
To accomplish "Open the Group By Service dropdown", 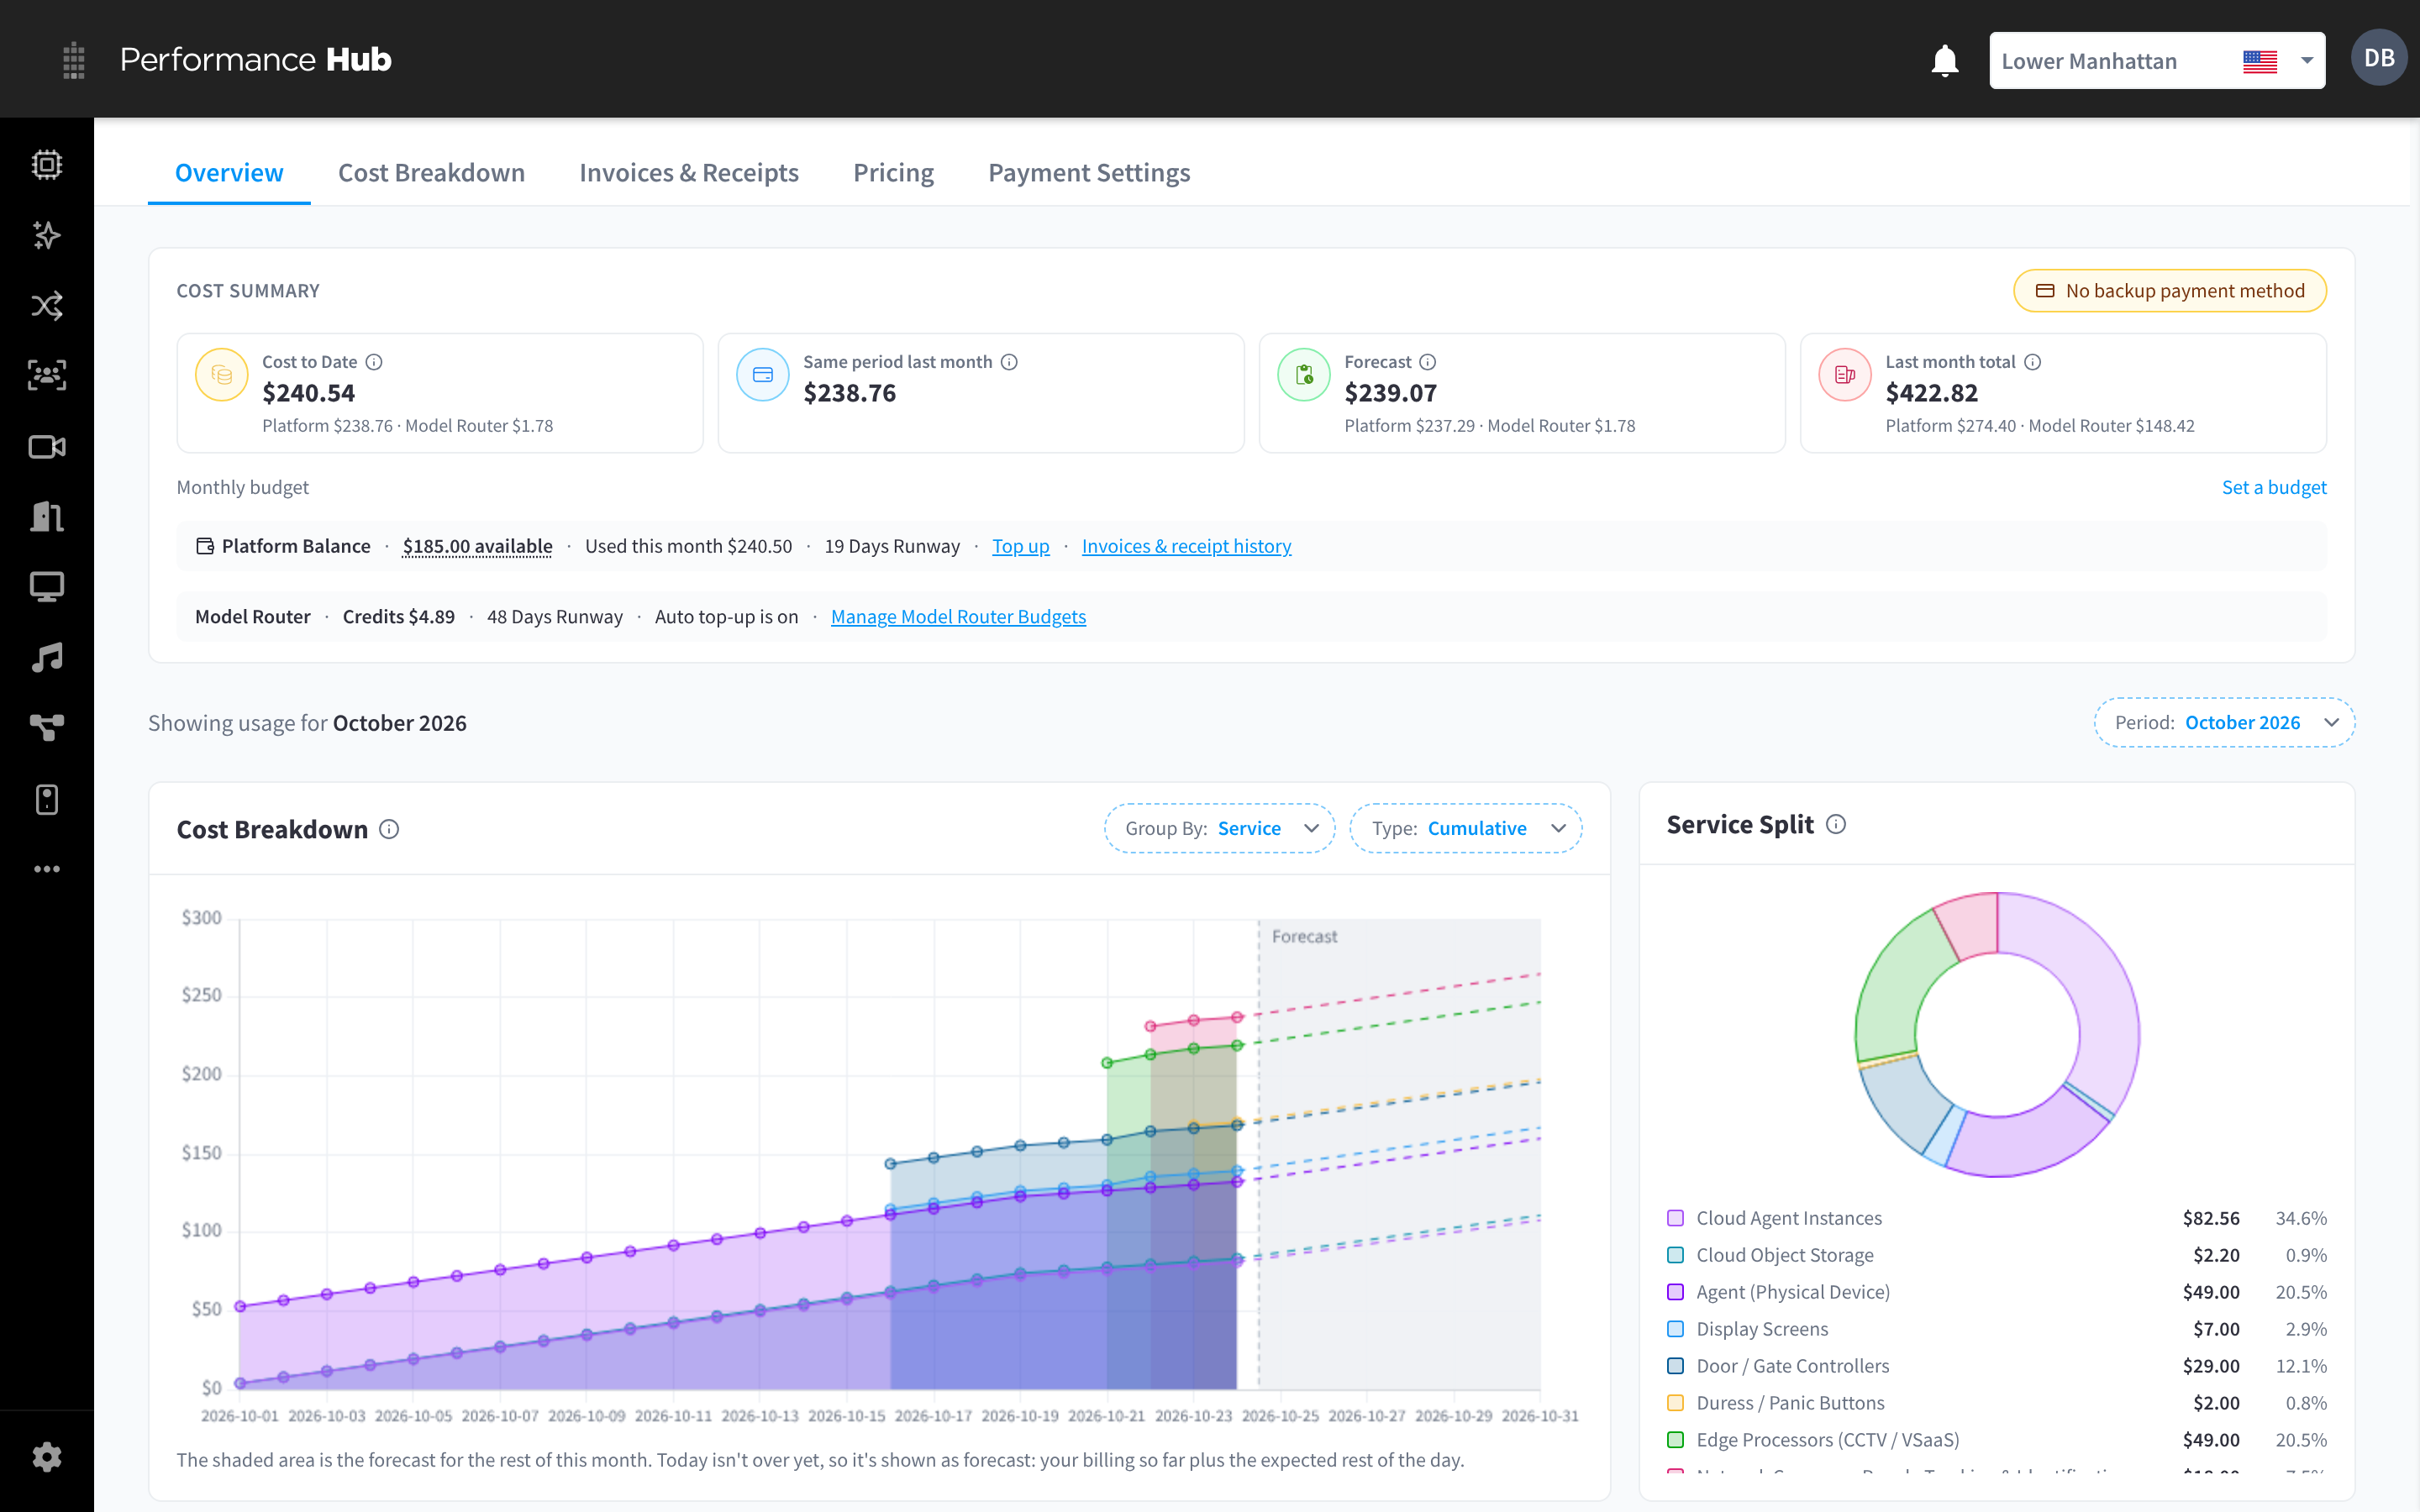I will (x=1220, y=828).
